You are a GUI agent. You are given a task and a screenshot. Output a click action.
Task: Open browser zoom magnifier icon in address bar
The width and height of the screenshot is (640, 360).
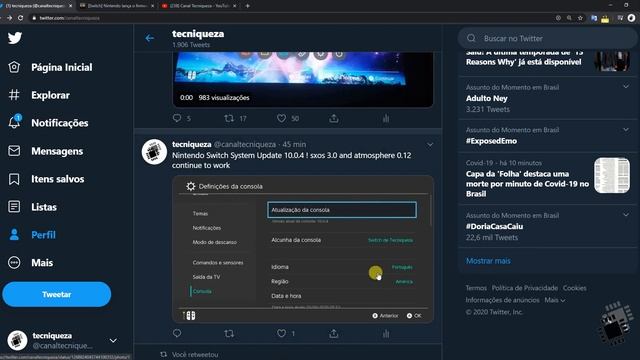coord(569,18)
